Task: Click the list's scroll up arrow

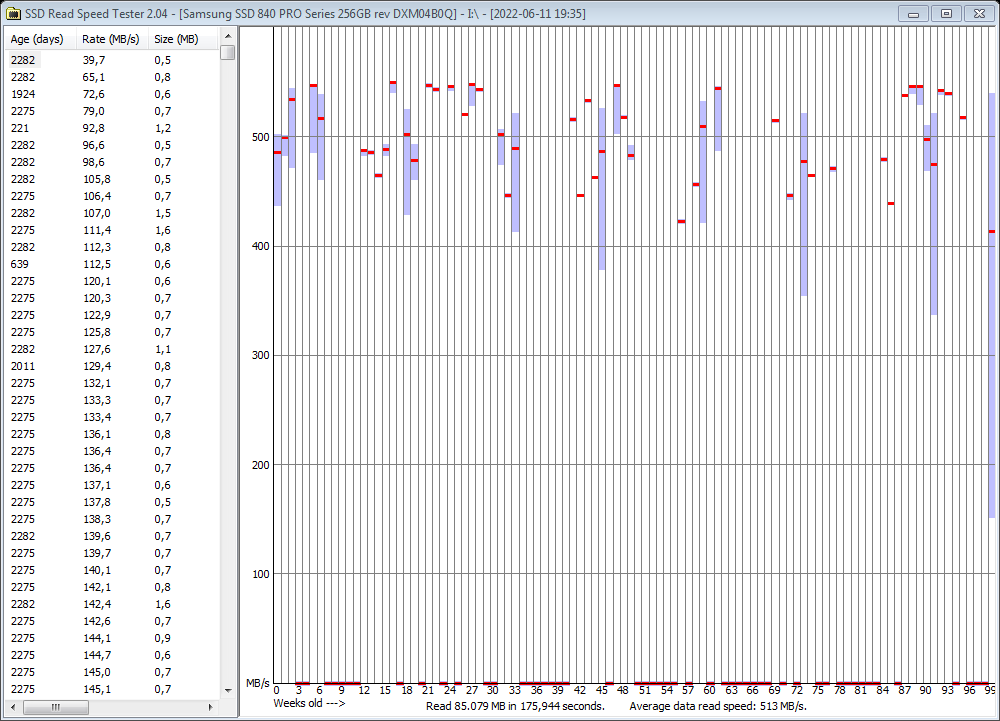Action: (228, 36)
